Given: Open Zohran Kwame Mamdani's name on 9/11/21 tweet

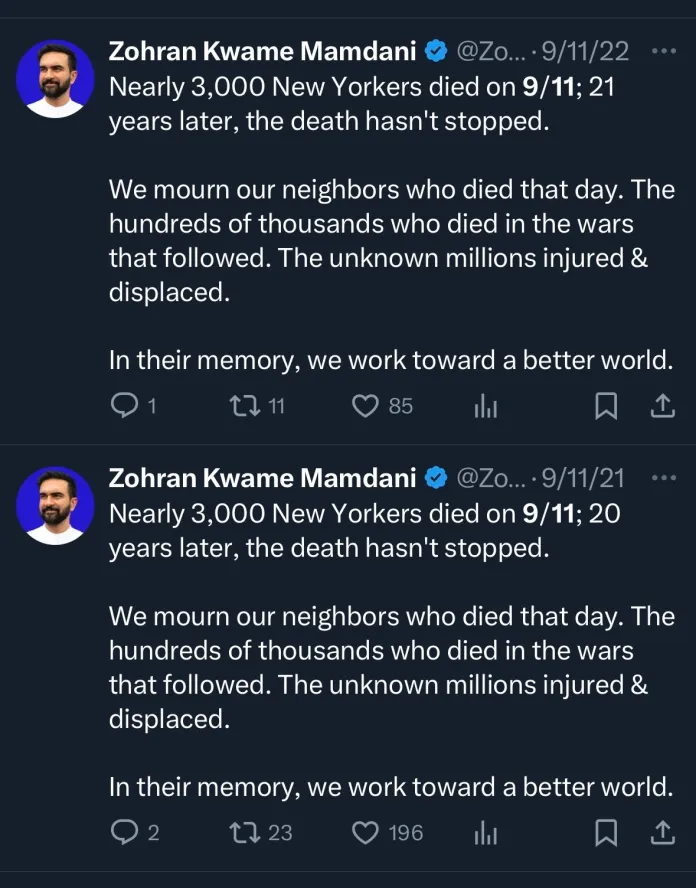Looking at the screenshot, I should (262, 478).
